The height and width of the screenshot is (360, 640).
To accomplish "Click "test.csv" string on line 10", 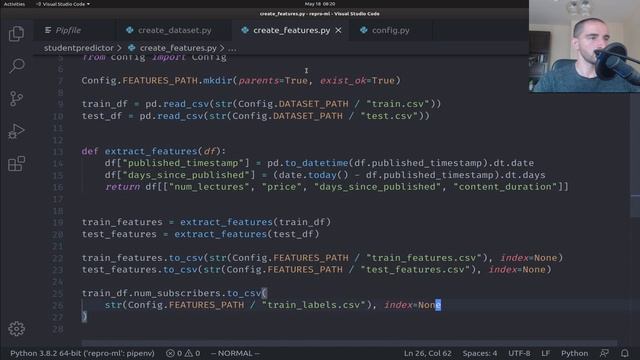I will click(389, 116).
